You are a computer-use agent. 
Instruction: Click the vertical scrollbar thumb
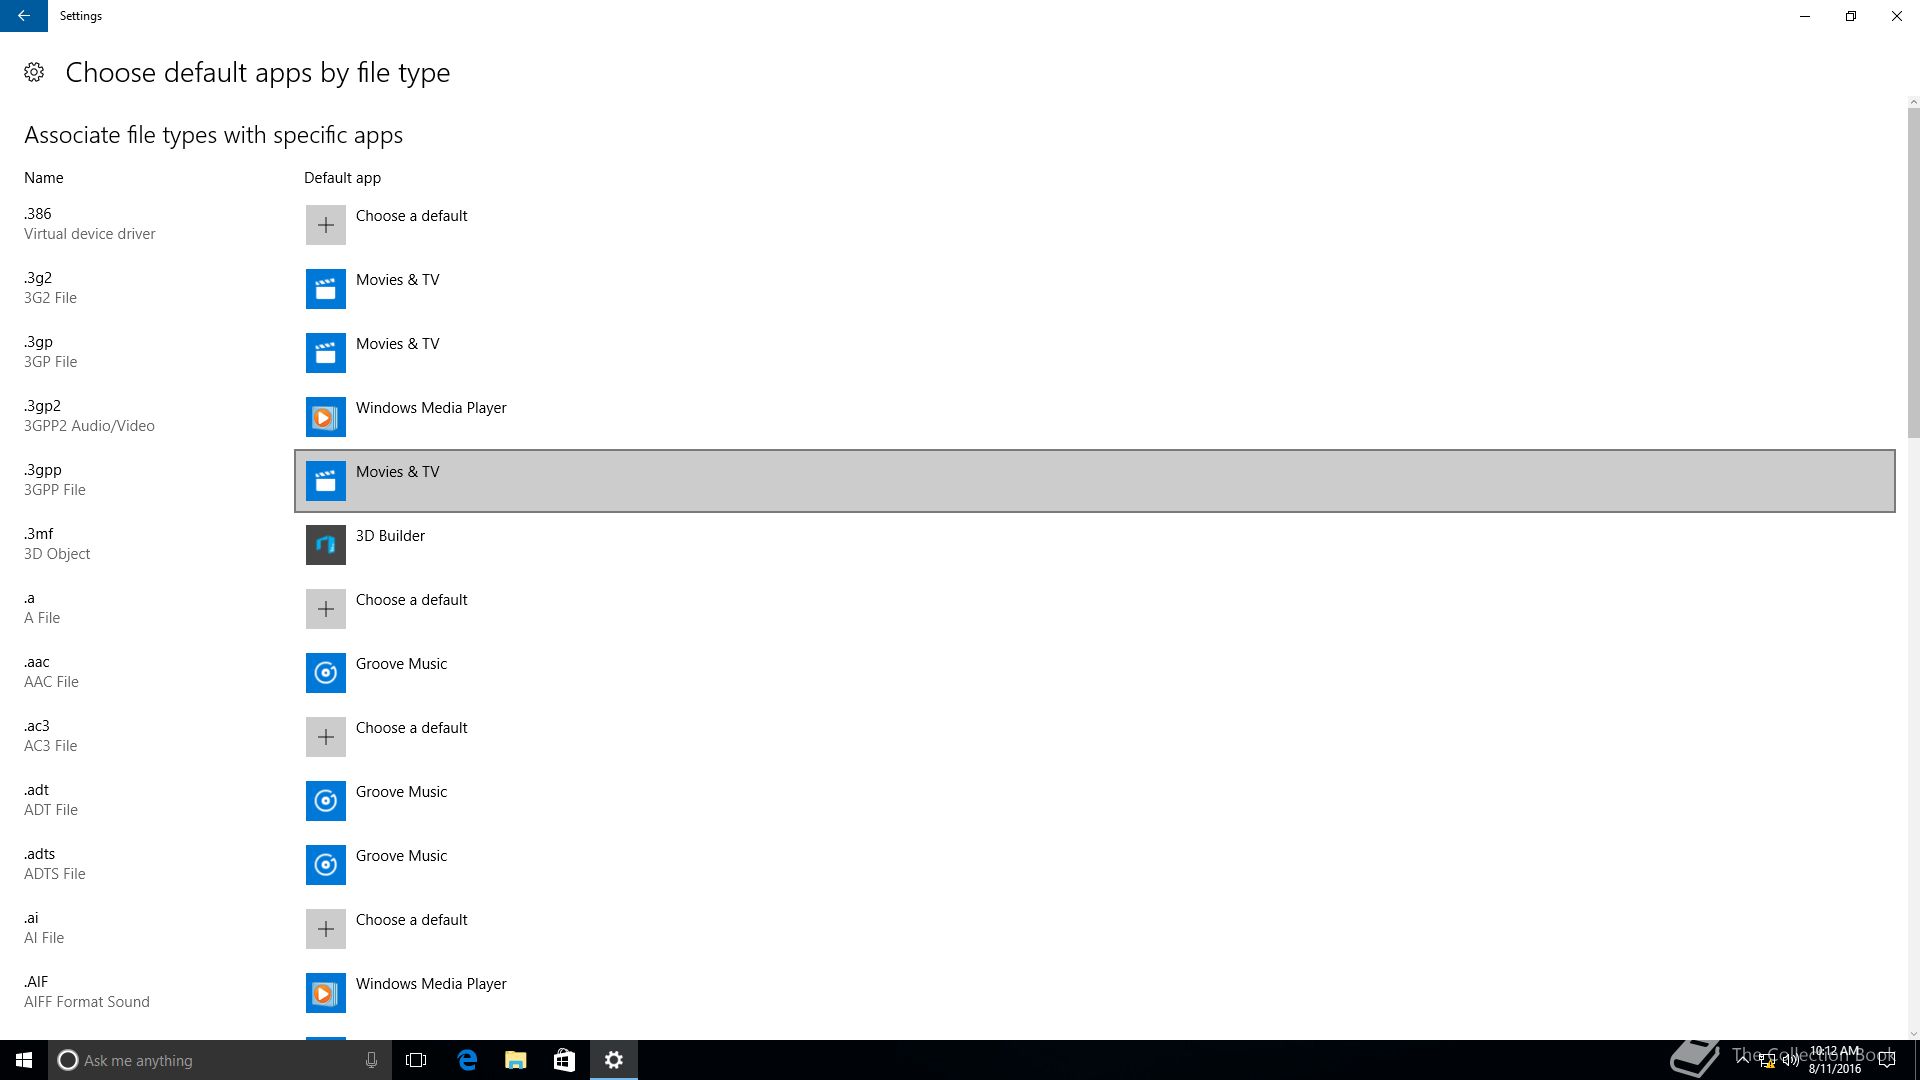coord(1913,272)
